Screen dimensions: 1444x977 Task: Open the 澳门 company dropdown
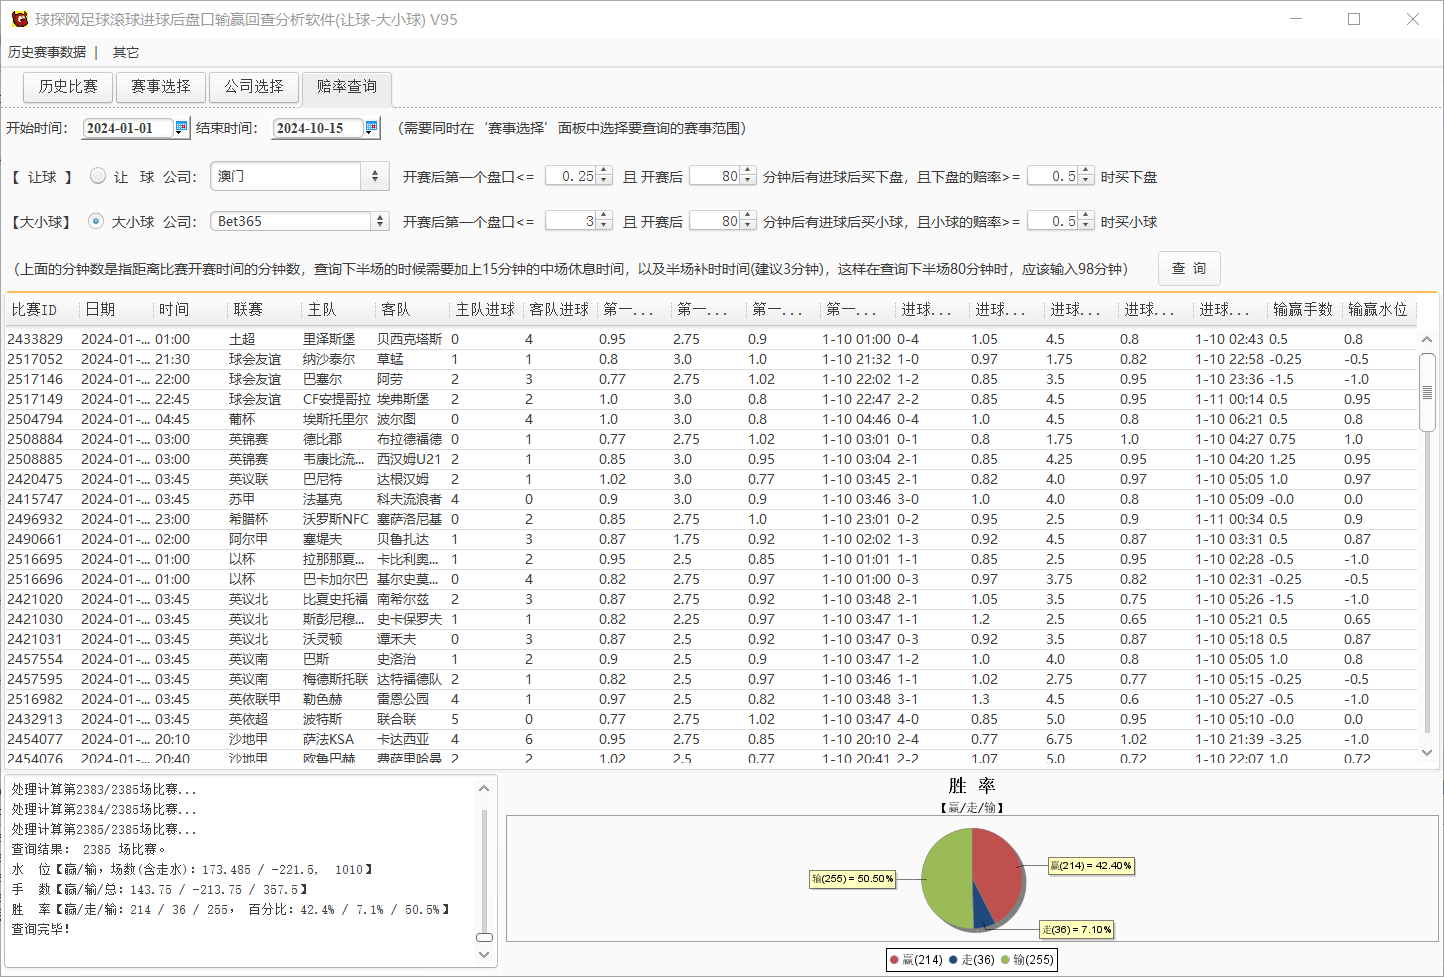pos(375,176)
